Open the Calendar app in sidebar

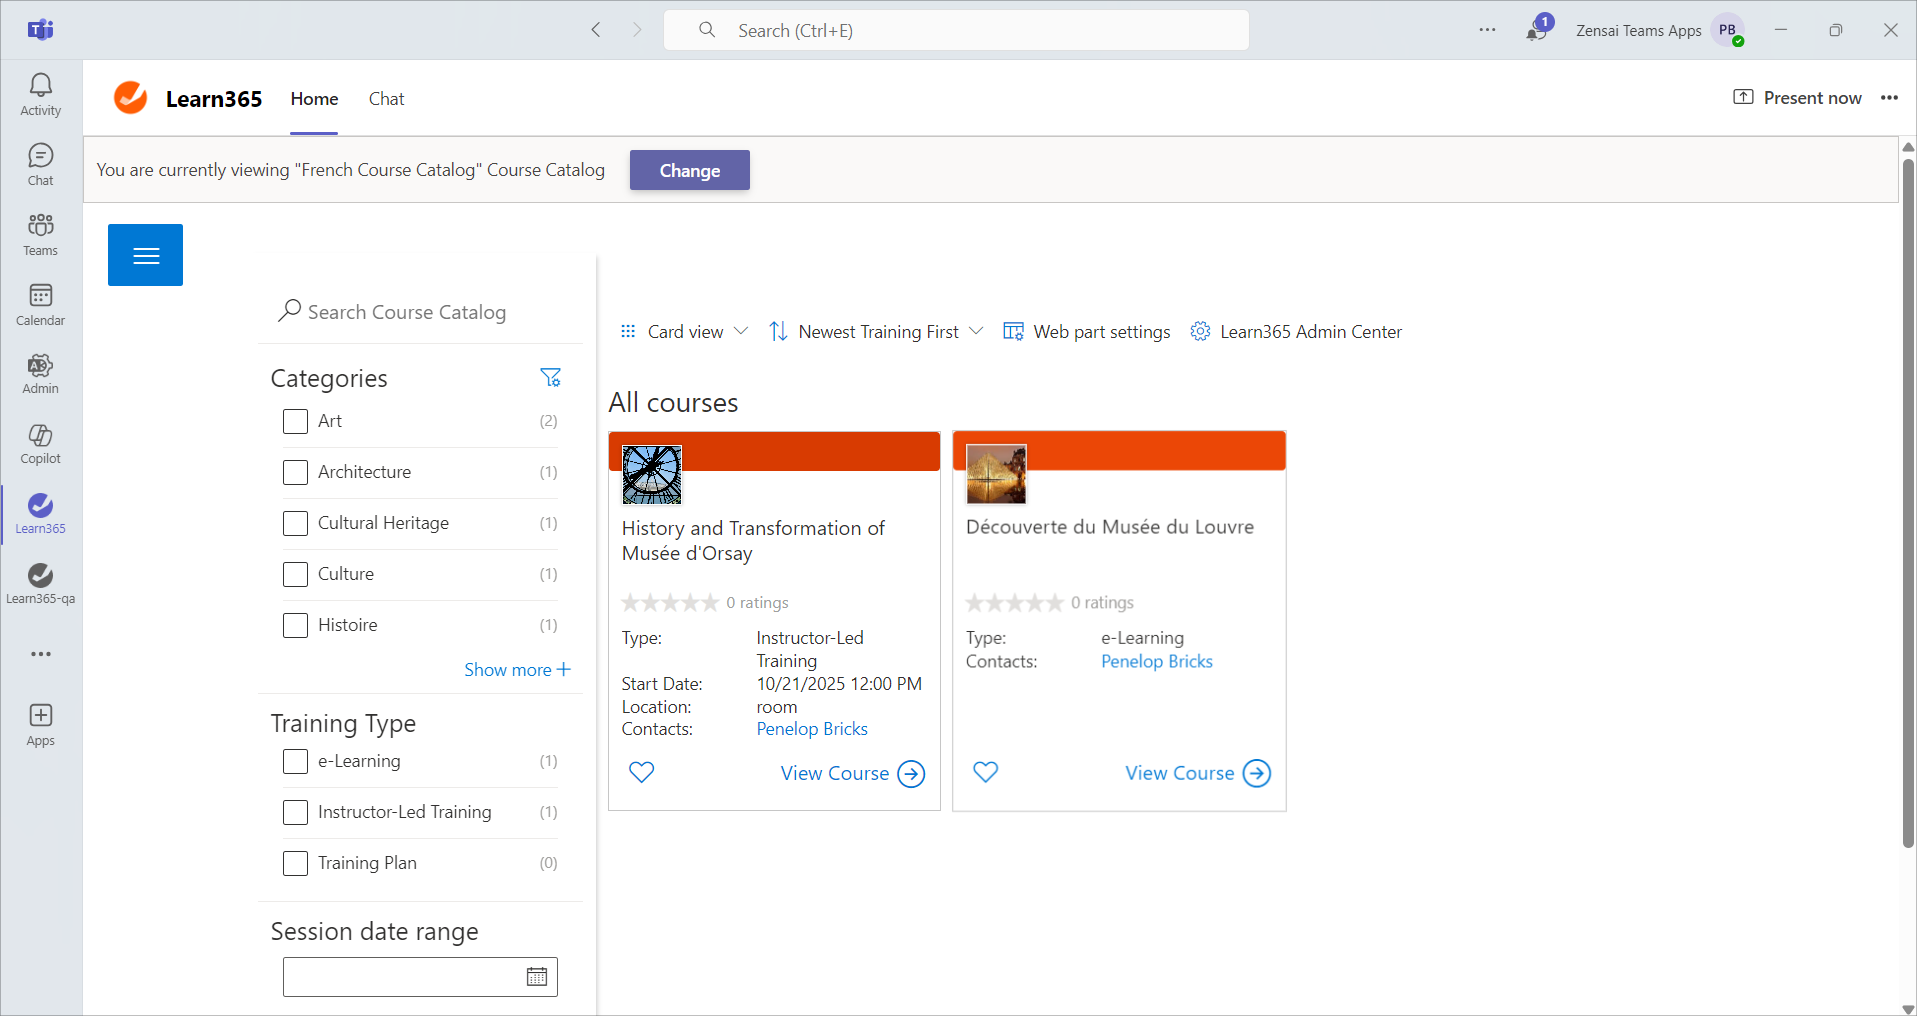pos(40,304)
